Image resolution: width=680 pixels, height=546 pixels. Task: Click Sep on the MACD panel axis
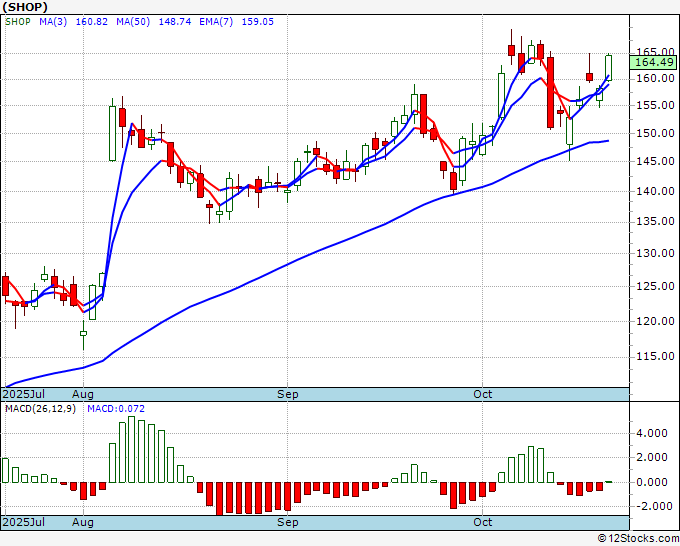288,522
